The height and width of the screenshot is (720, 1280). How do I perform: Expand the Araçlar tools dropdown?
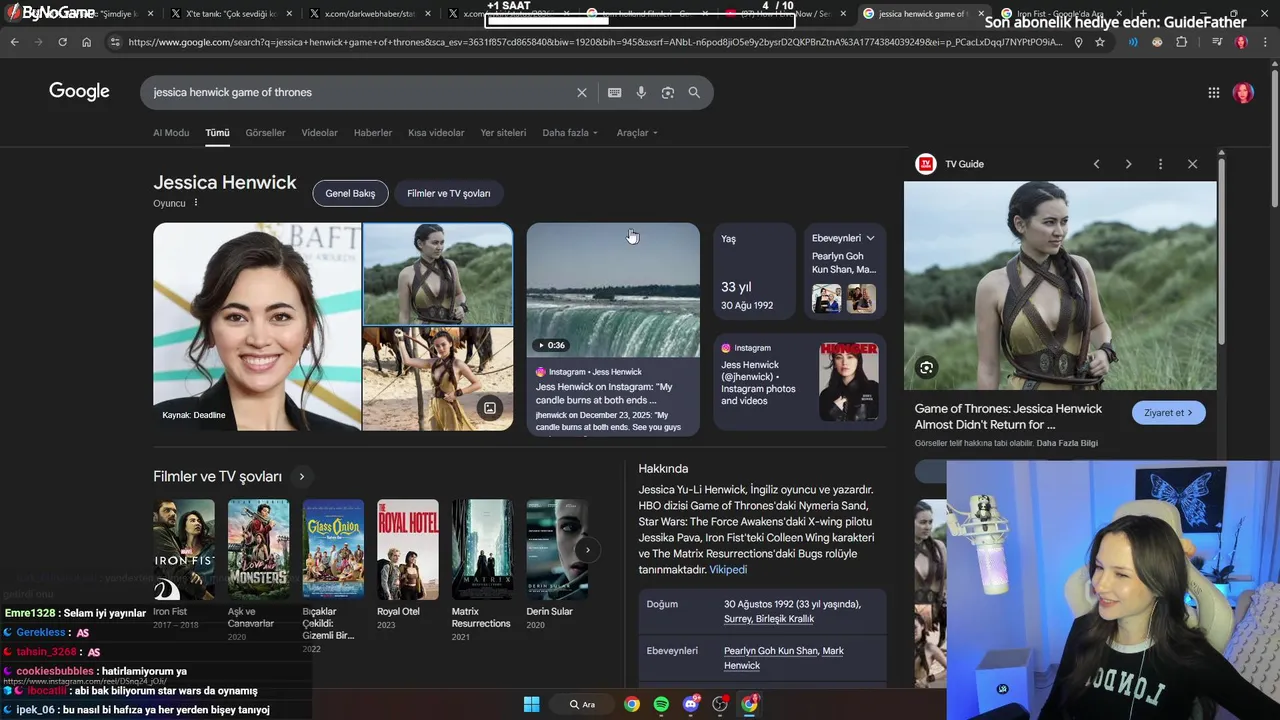point(637,133)
